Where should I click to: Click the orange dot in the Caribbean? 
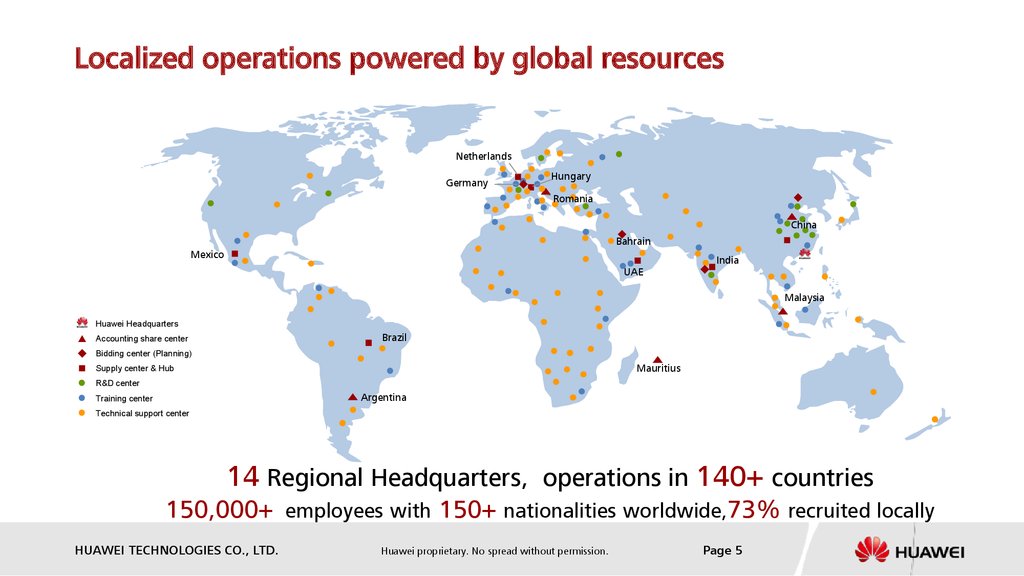(x=311, y=263)
